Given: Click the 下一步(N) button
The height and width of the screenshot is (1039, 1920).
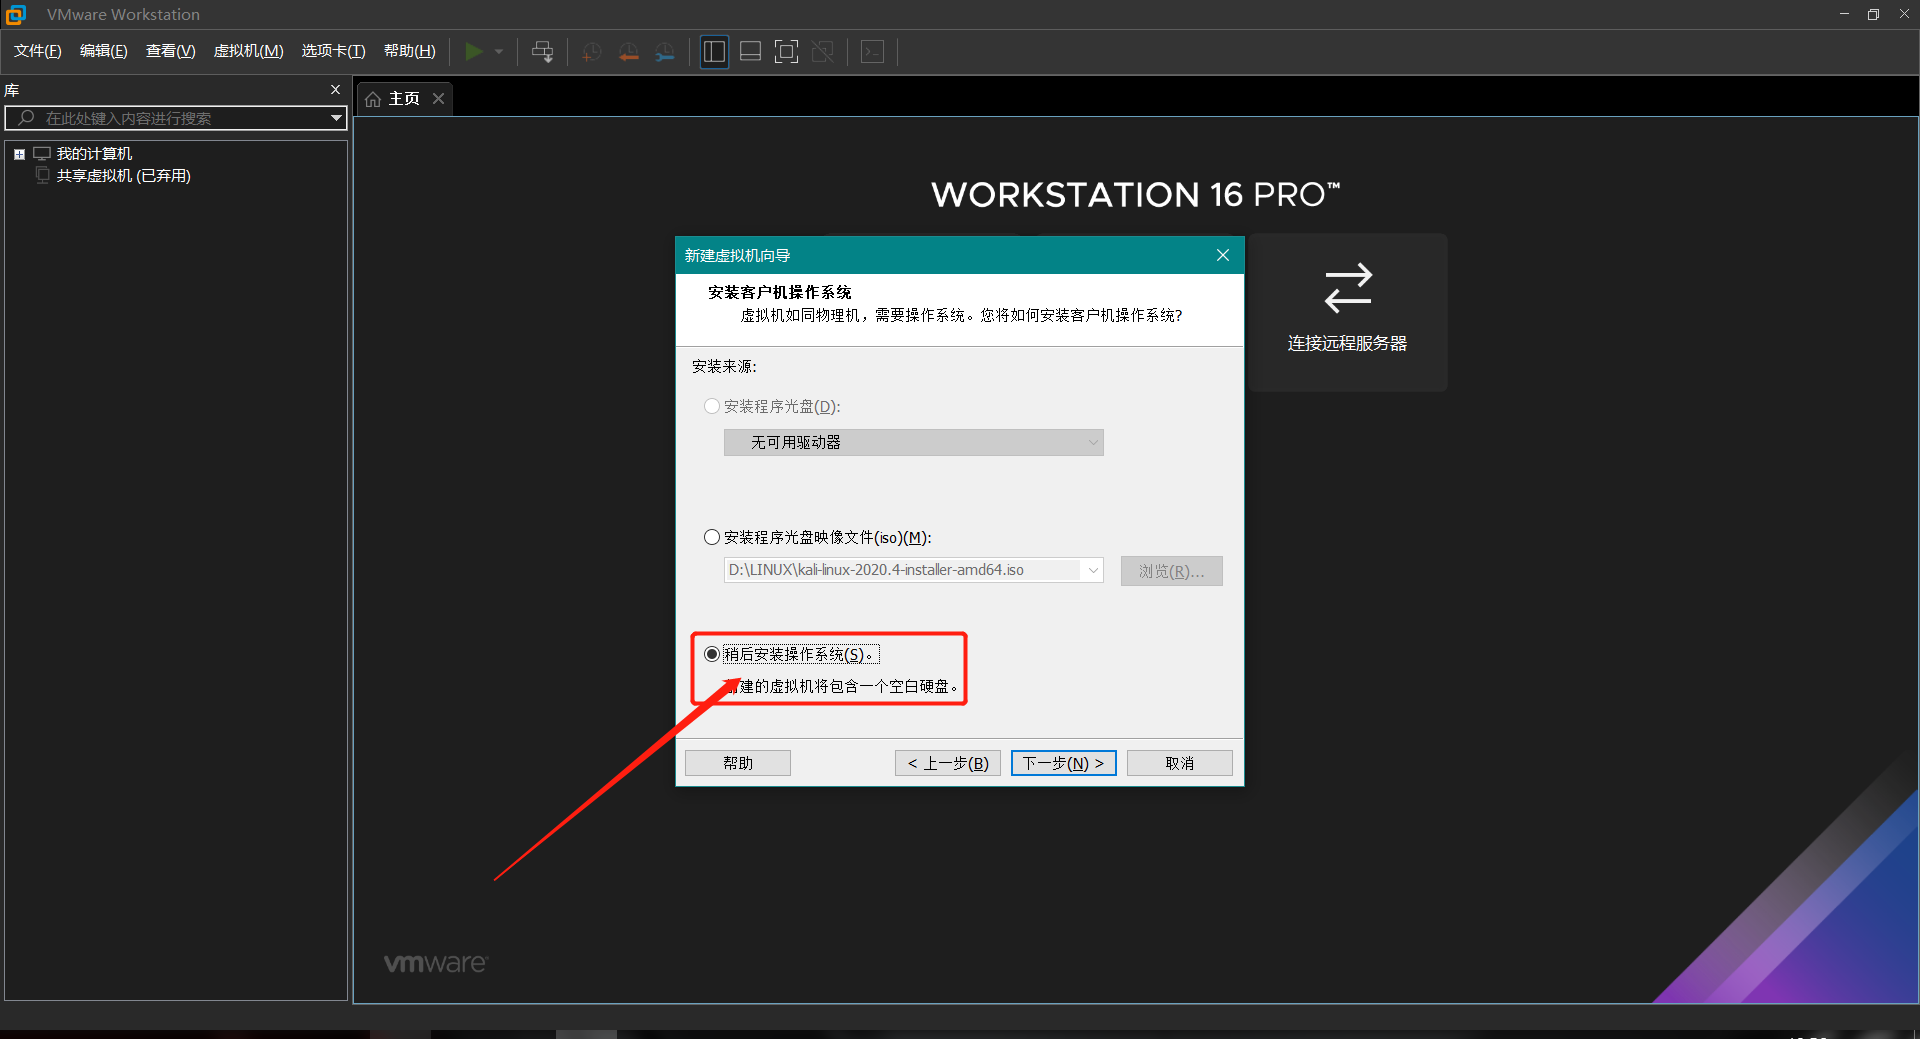Looking at the screenshot, I should click(1063, 762).
